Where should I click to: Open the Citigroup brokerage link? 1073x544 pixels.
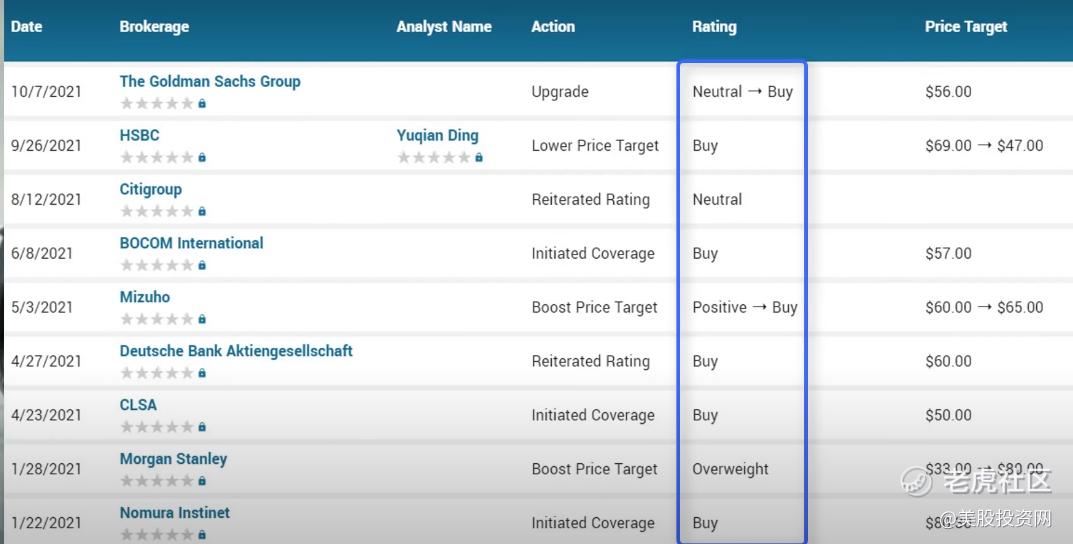pyautogui.click(x=151, y=190)
